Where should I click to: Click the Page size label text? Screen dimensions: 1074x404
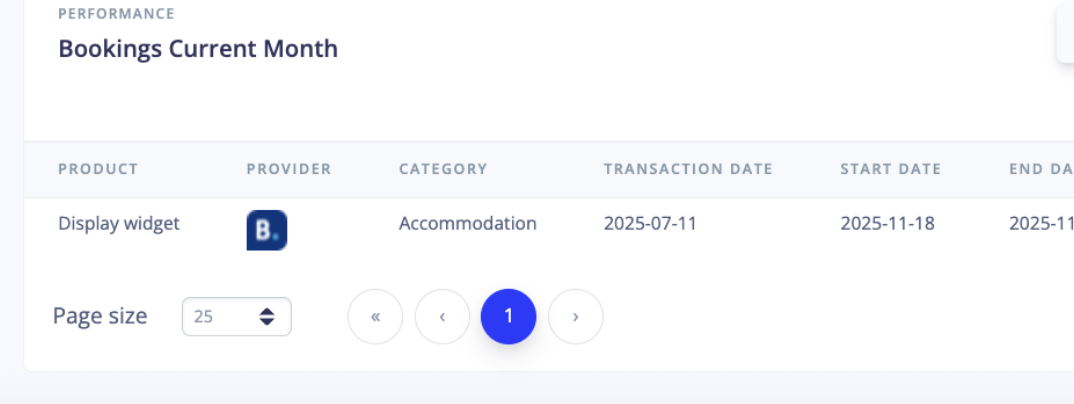[100, 316]
